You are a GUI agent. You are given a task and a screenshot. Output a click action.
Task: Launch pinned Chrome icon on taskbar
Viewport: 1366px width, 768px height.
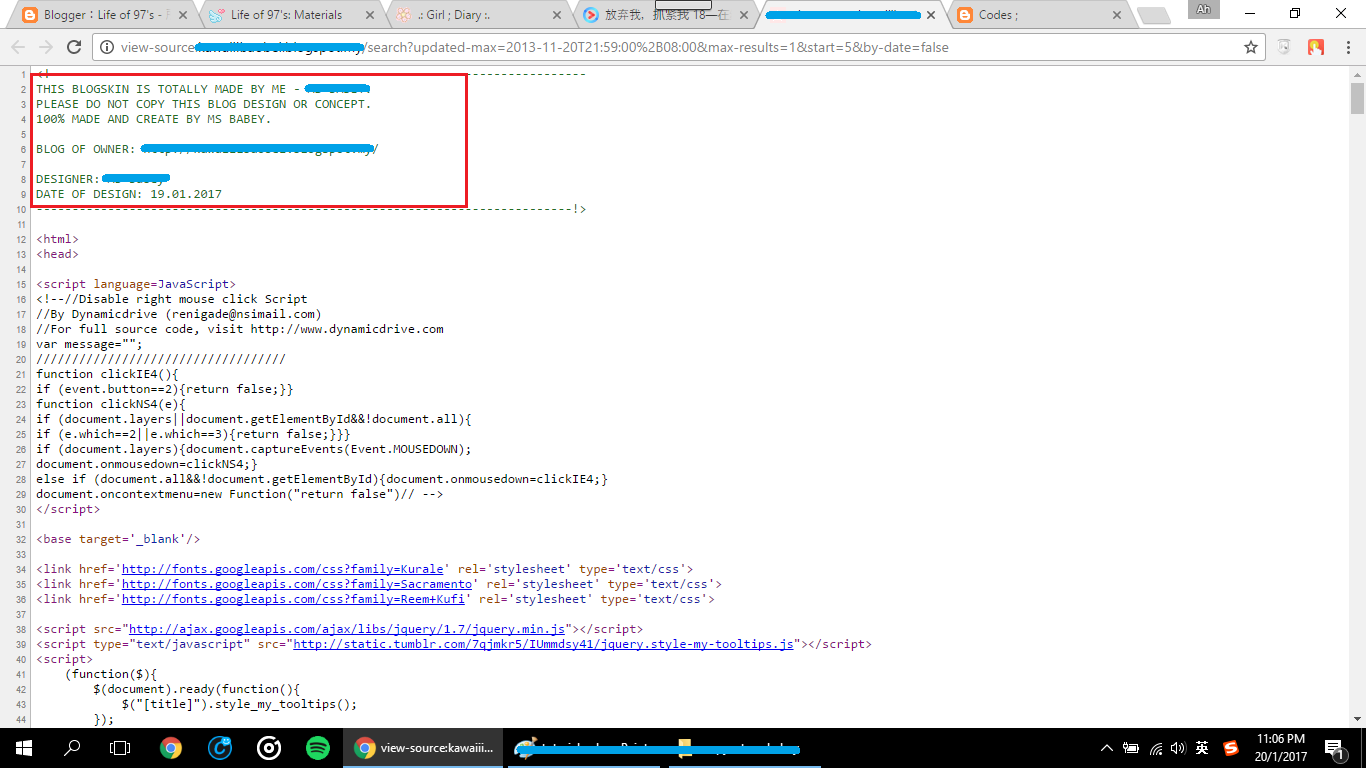tap(170, 747)
